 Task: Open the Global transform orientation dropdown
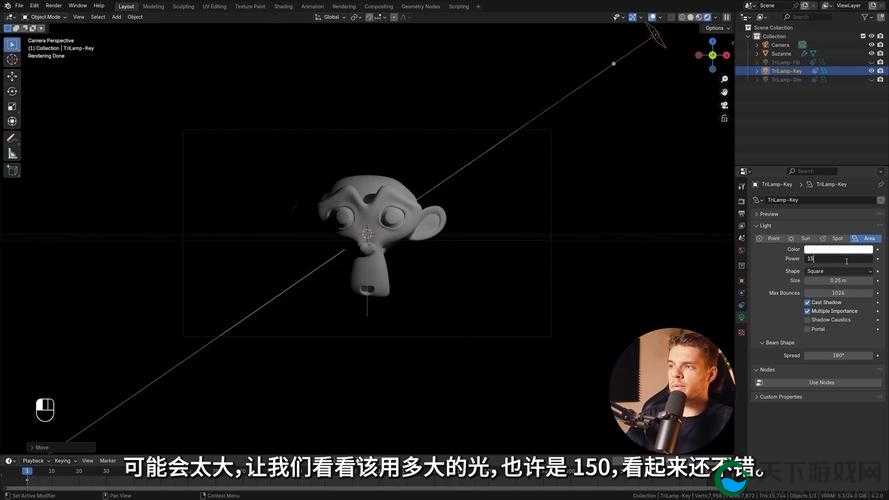(x=330, y=17)
